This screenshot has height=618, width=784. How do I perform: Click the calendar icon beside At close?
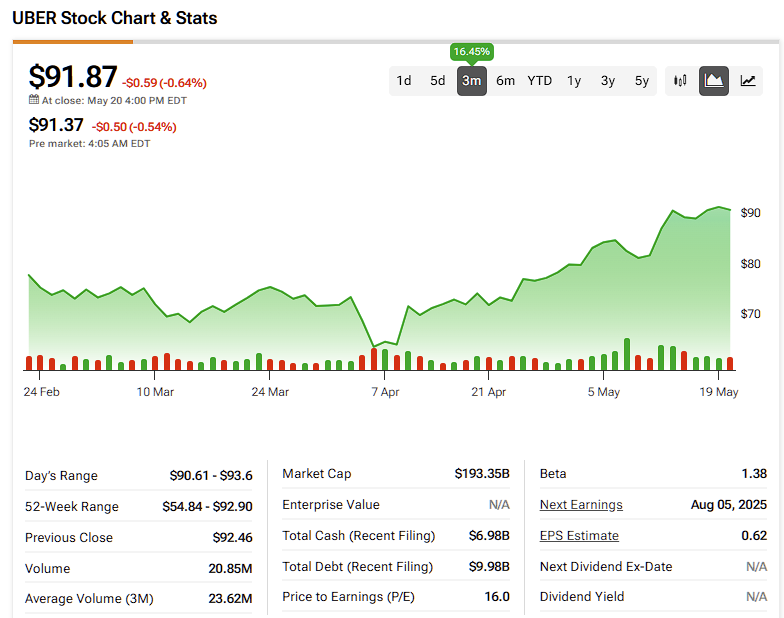pyautogui.click(x=34, y=100)
